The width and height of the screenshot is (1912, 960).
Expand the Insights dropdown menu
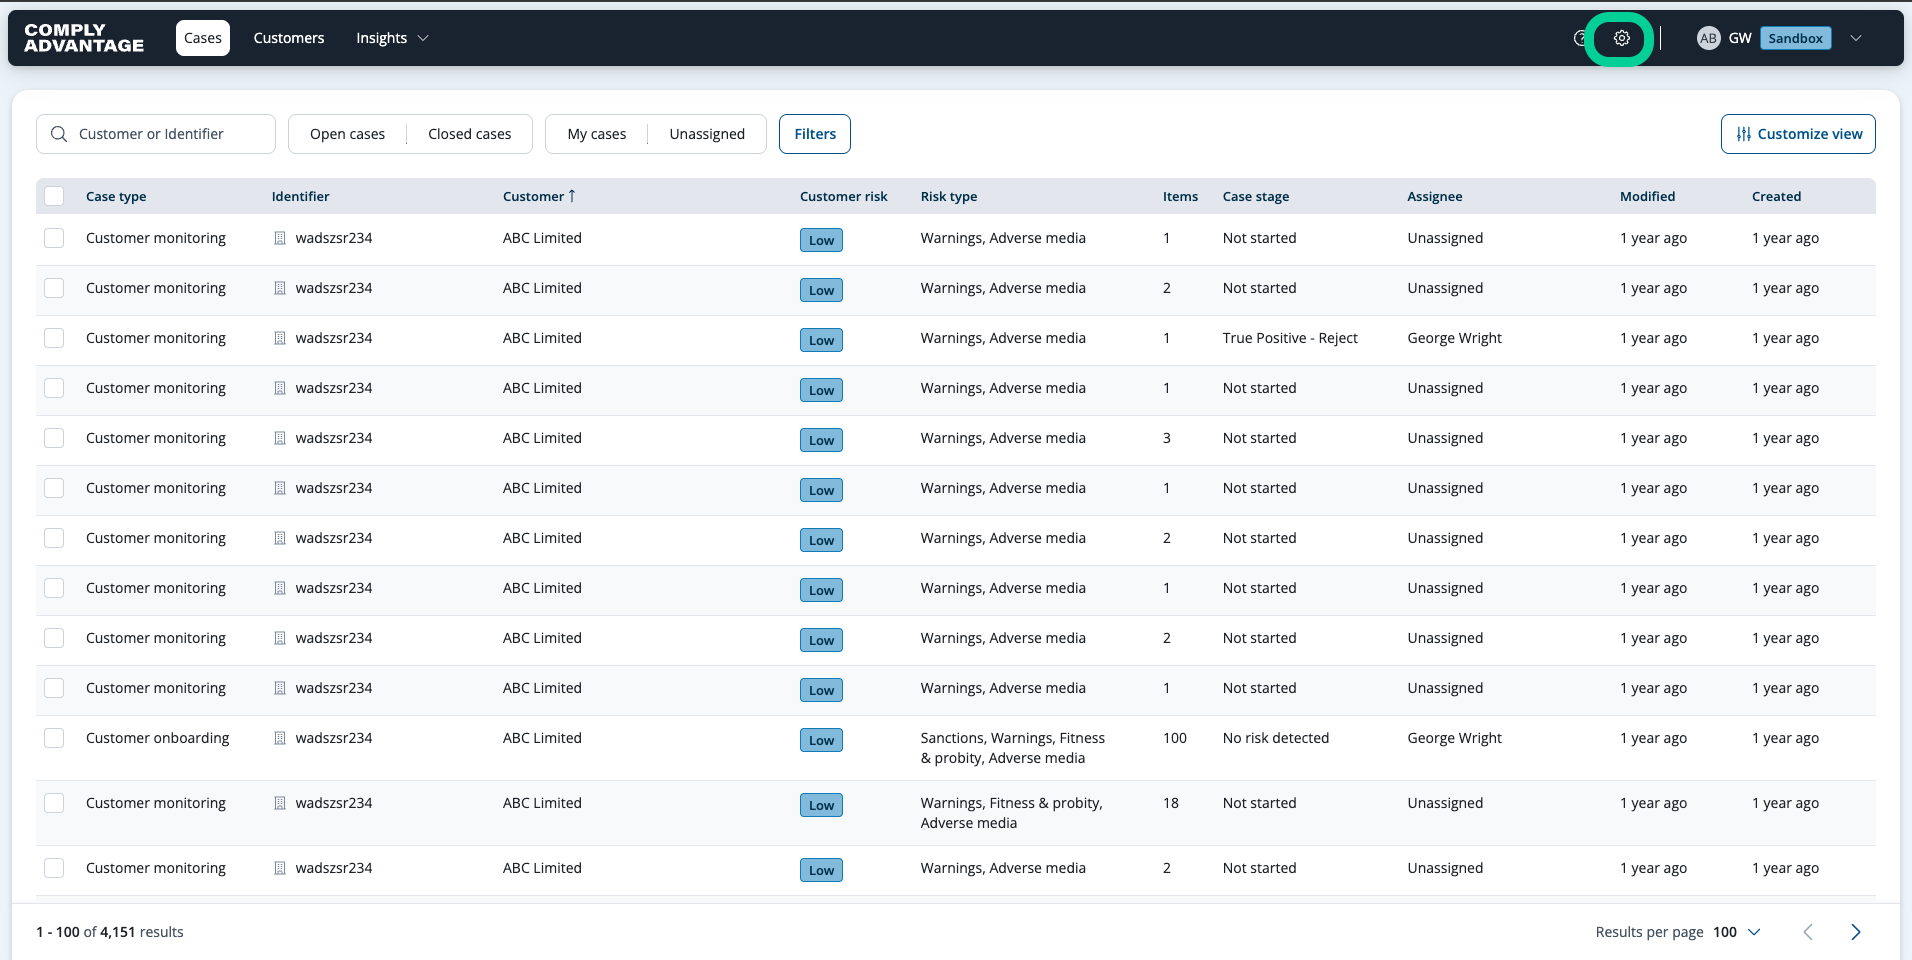392,38
